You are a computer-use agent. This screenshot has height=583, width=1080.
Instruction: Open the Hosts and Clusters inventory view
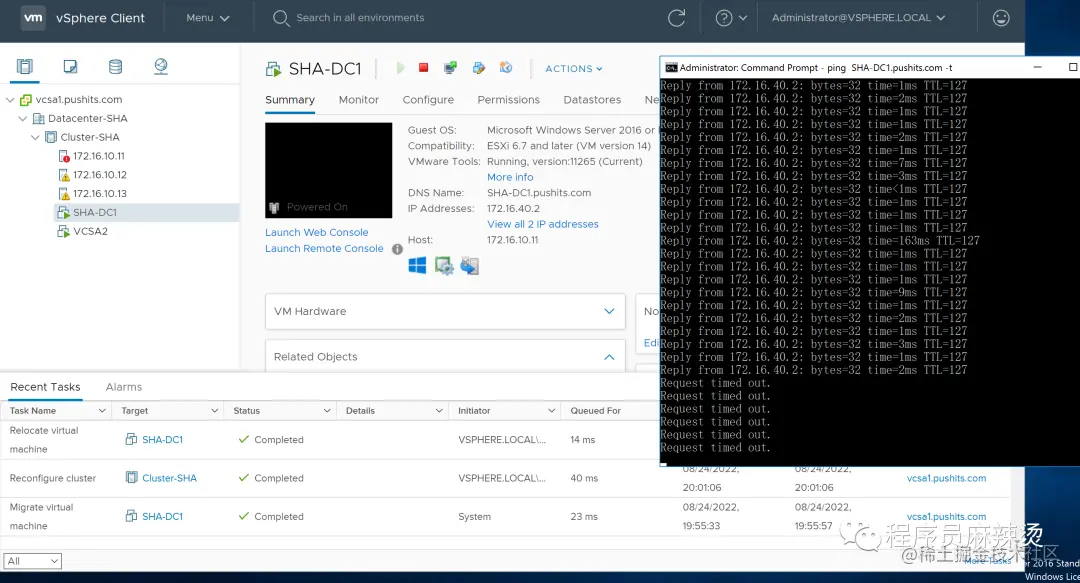click(25, 66)
